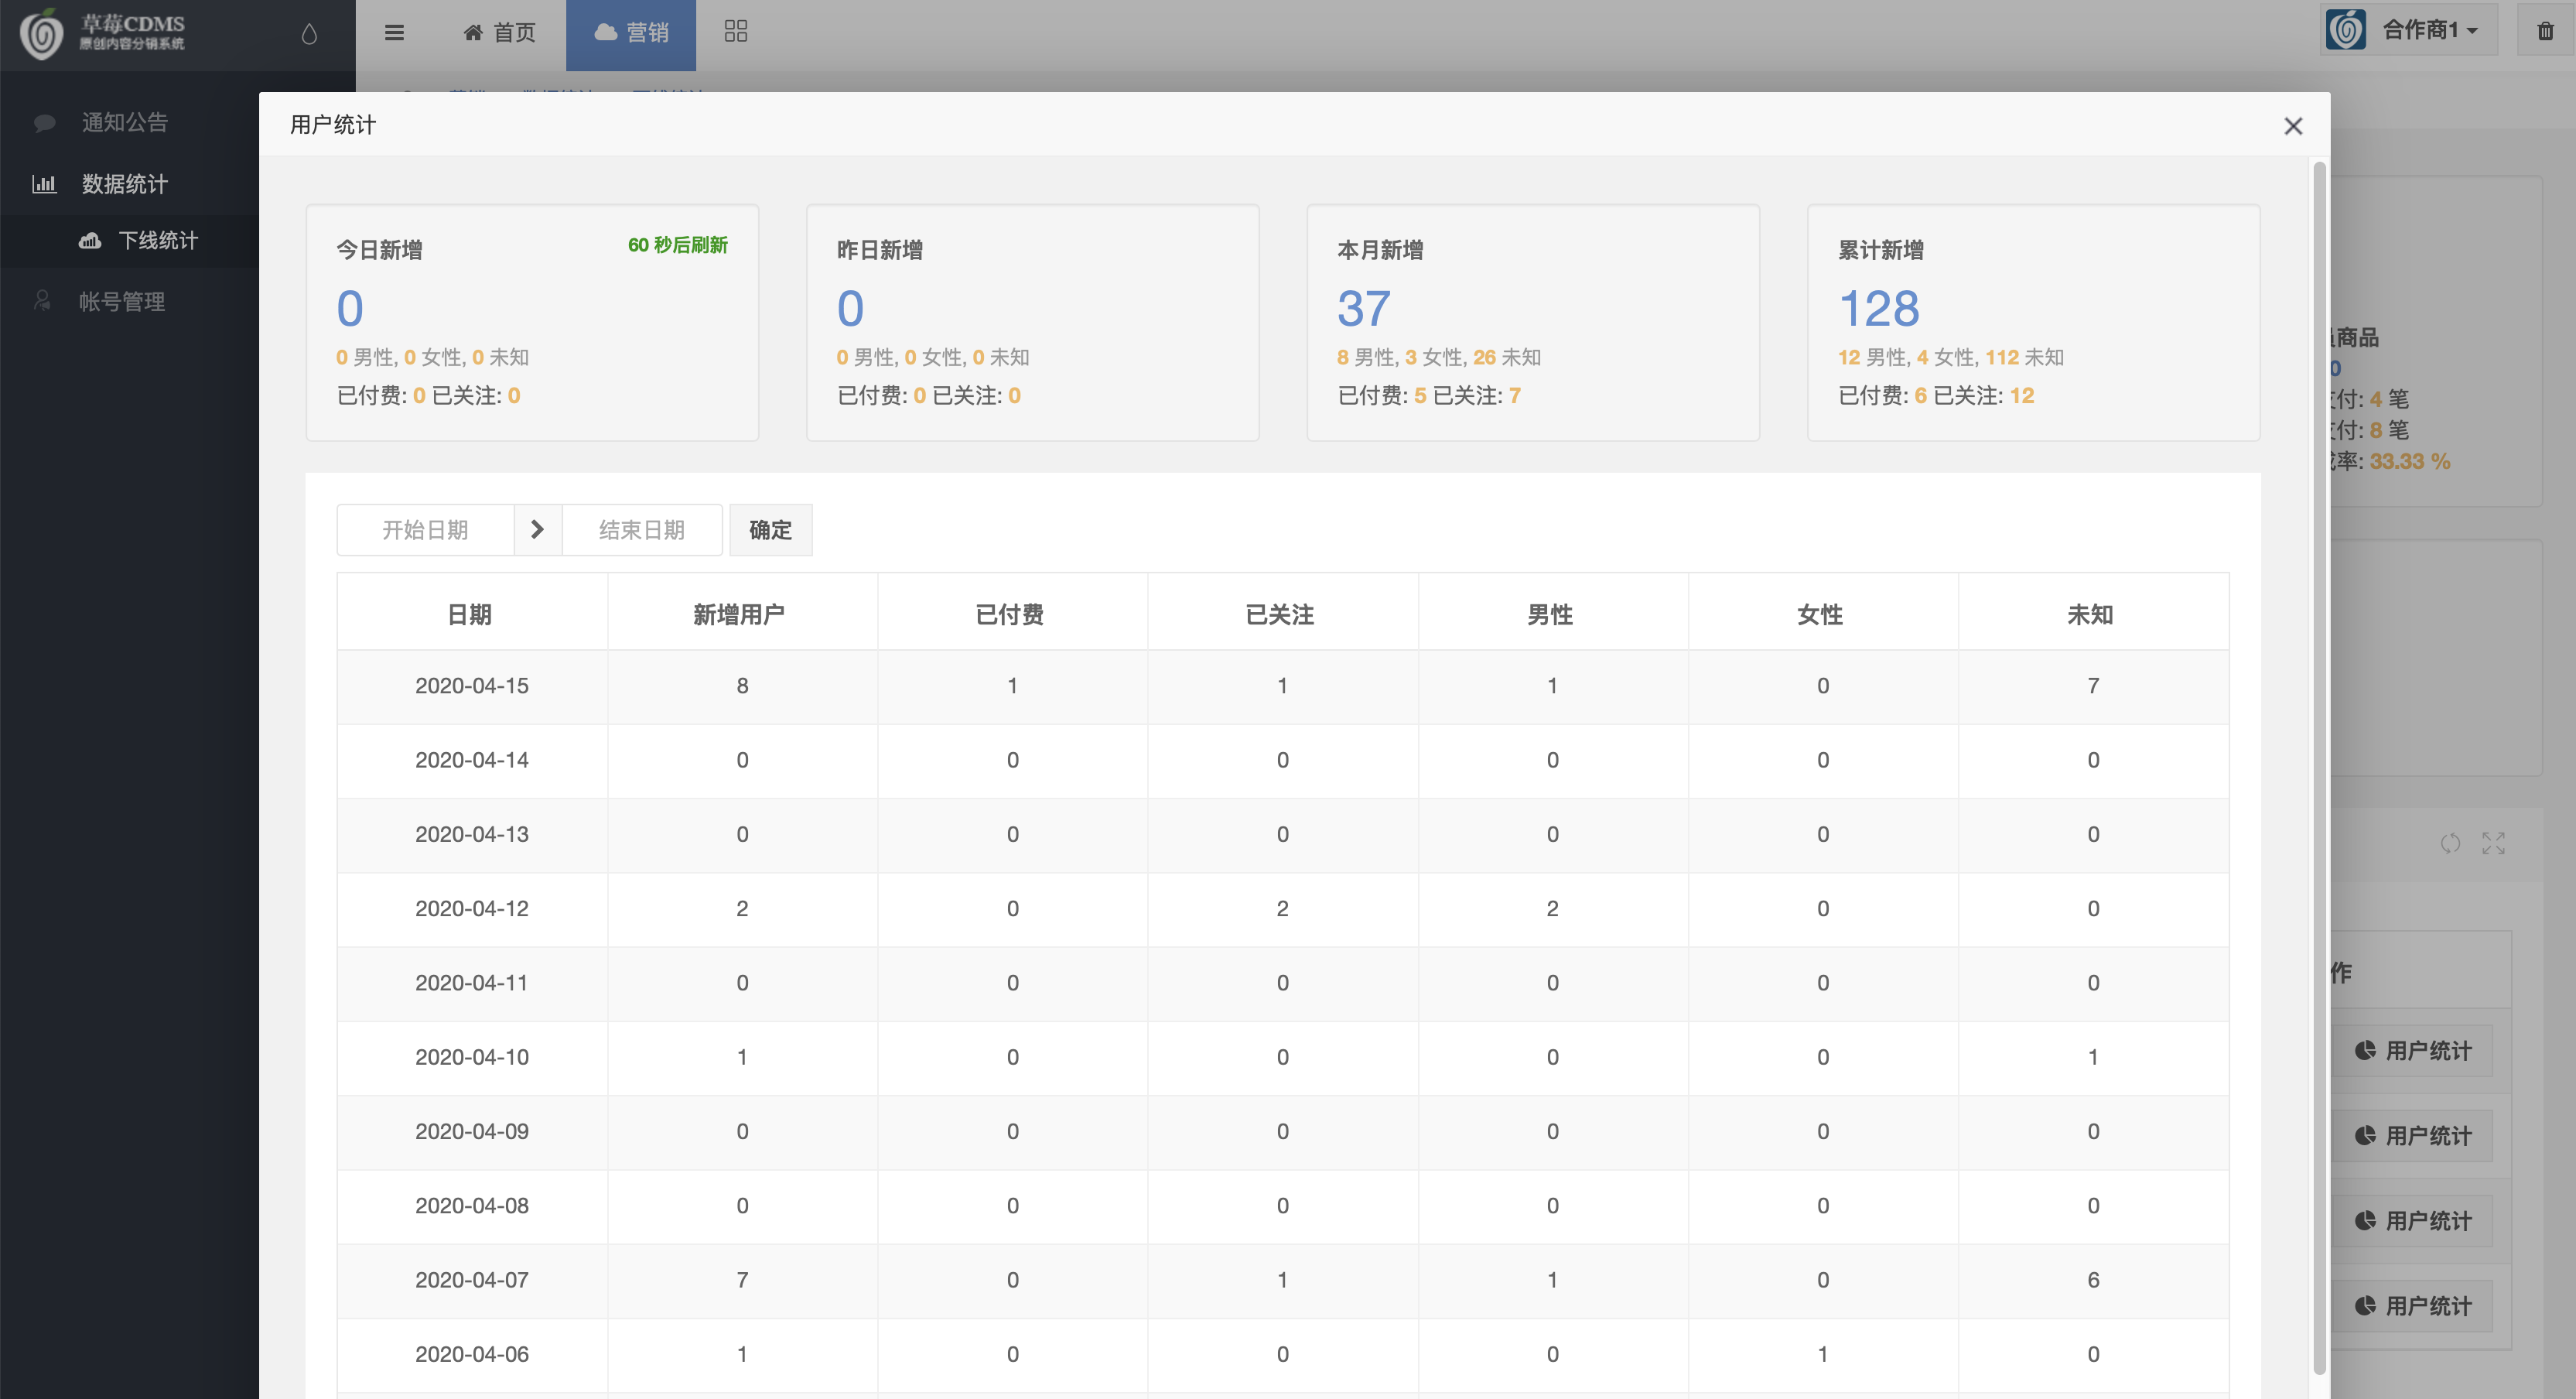Click 女性 value 1 for 2020-04-06

coord(1823,1354)
